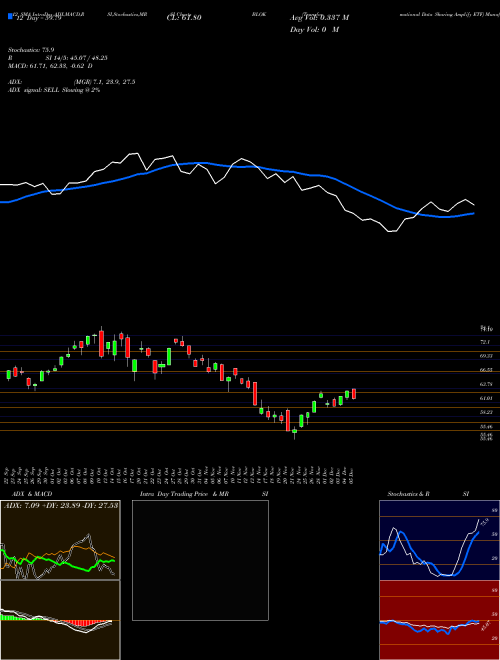This screenshot has width=500, height=660.
Task: Click the BLOK ticker label at top
Action: click(x=257, y=14)
